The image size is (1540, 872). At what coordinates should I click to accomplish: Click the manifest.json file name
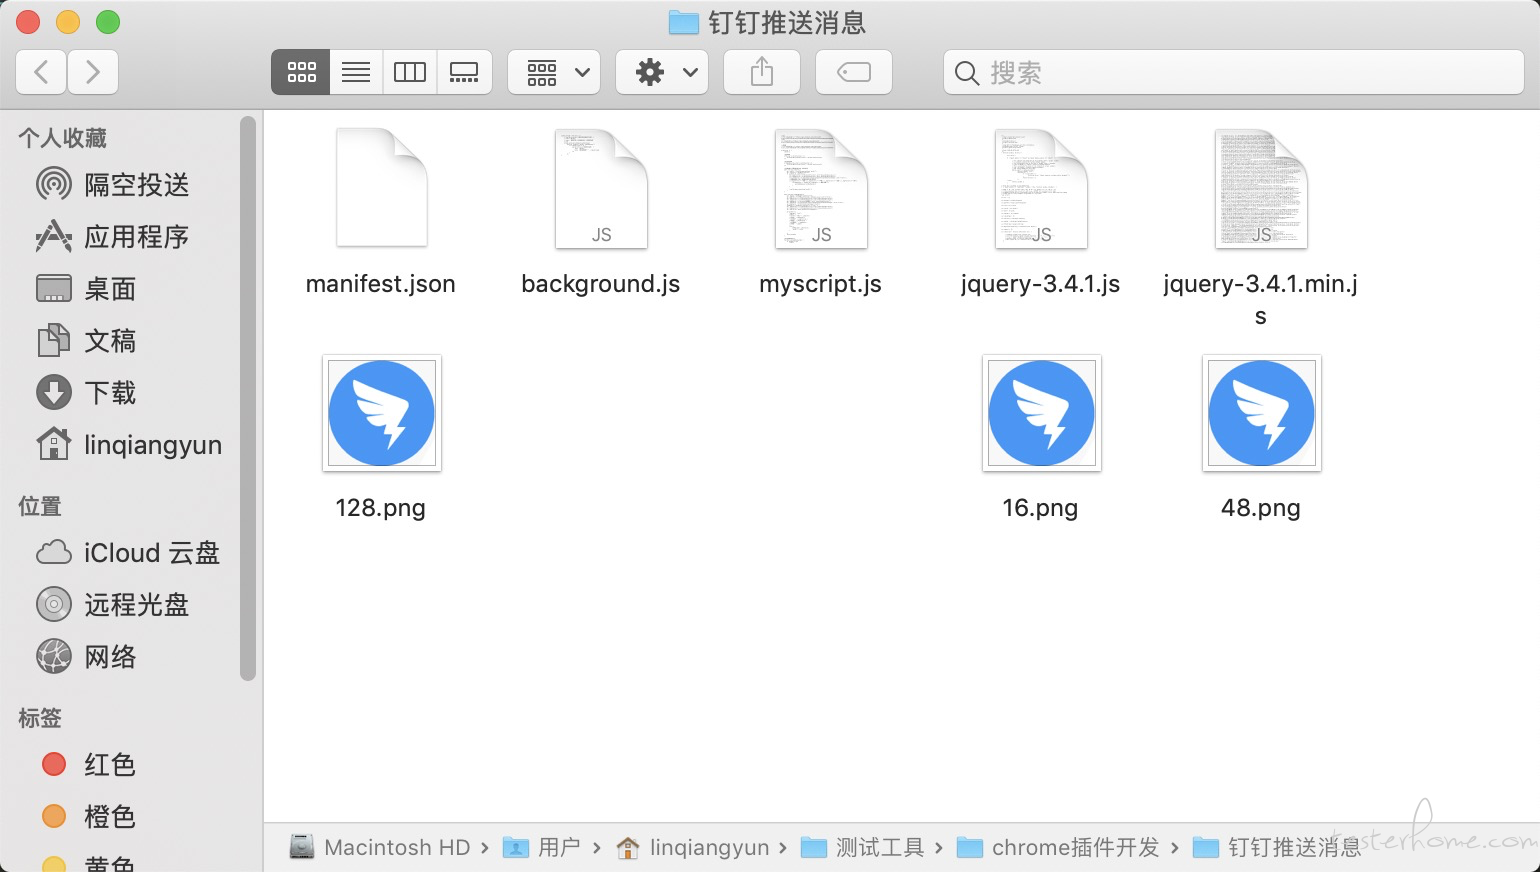(x=381, y=284)
